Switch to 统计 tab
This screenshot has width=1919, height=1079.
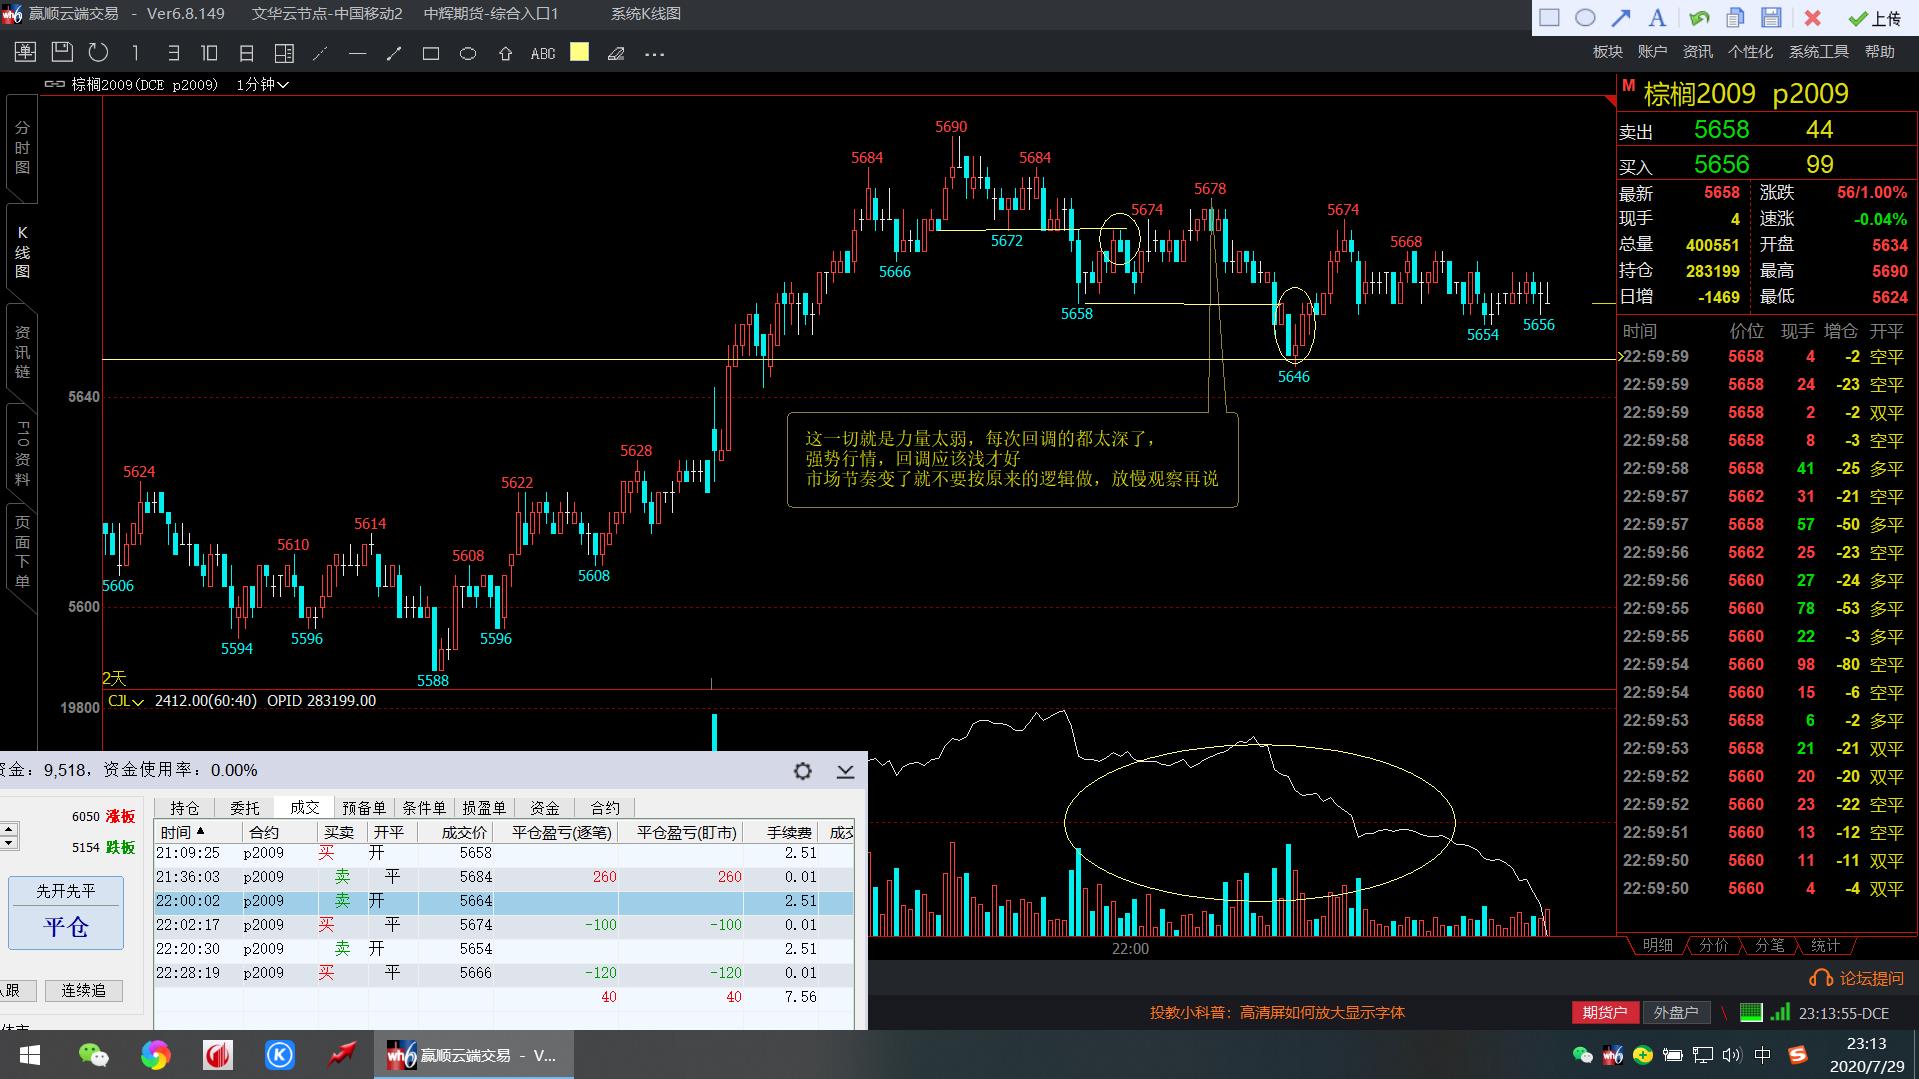1825,945
